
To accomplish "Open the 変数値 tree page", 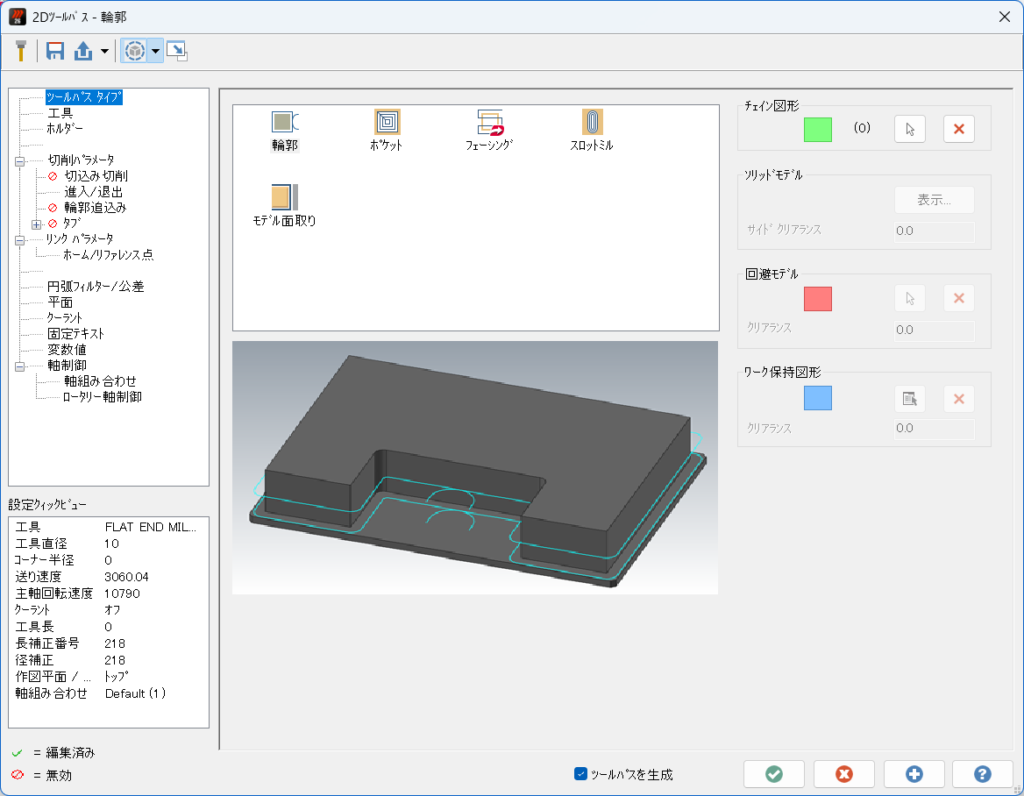I will (67, 349).
